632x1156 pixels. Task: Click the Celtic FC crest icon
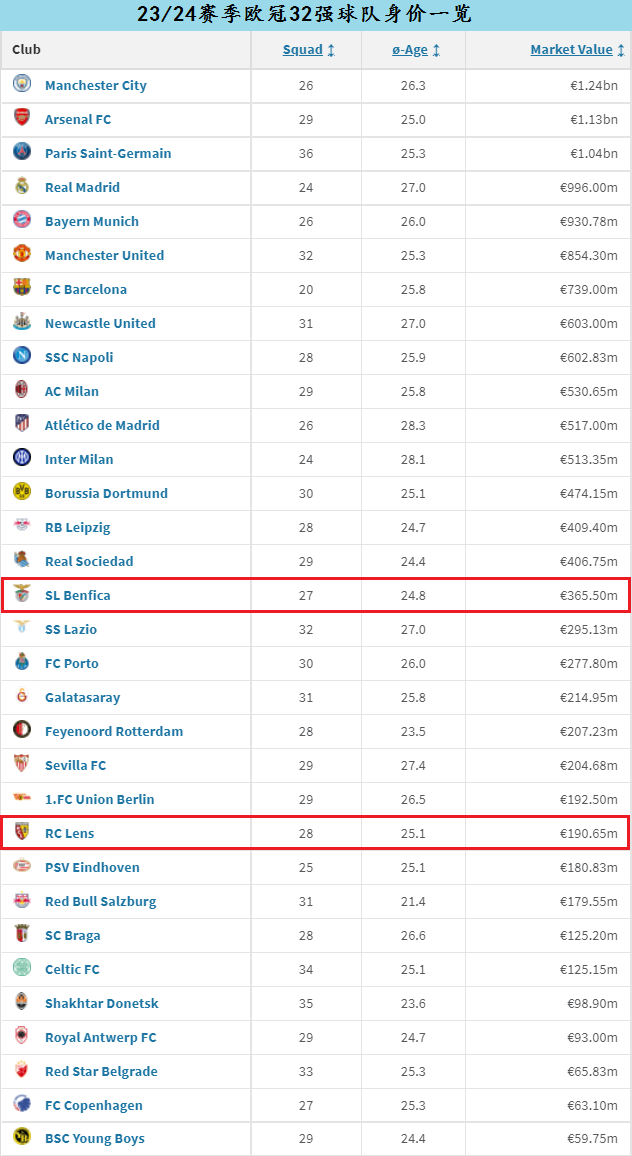click(22, 969)
